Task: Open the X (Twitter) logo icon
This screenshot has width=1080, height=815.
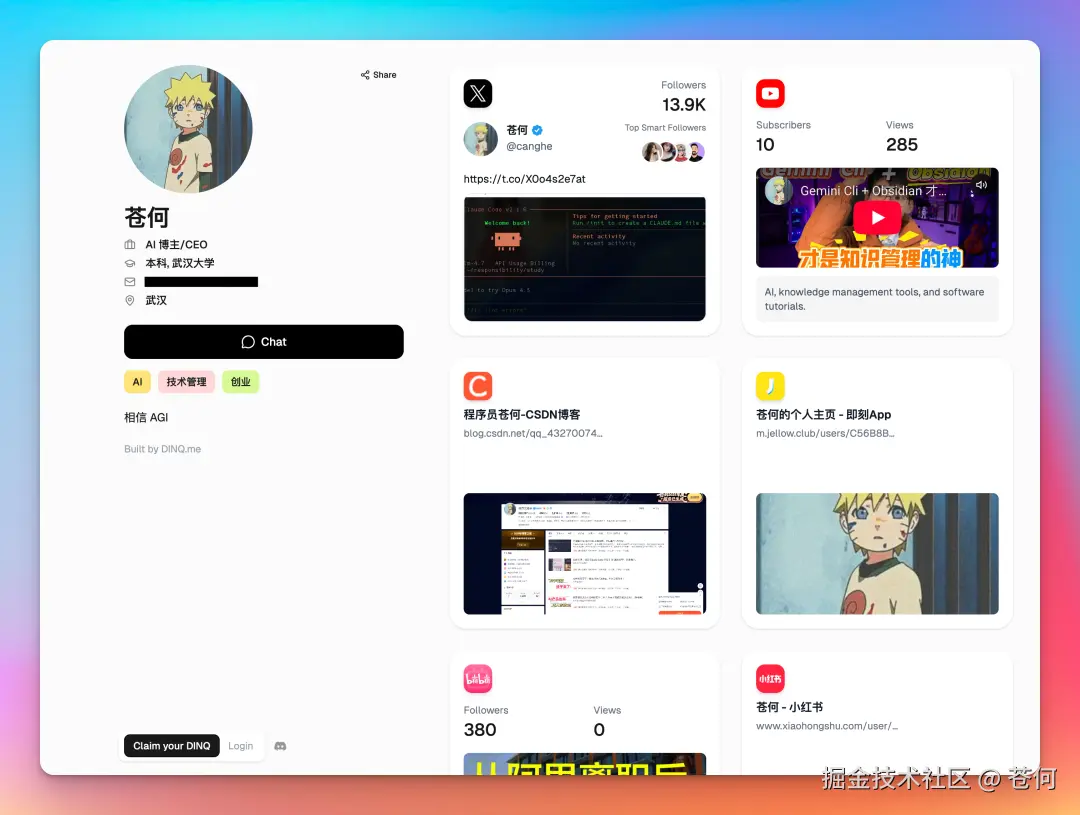Action: (478, 94)
